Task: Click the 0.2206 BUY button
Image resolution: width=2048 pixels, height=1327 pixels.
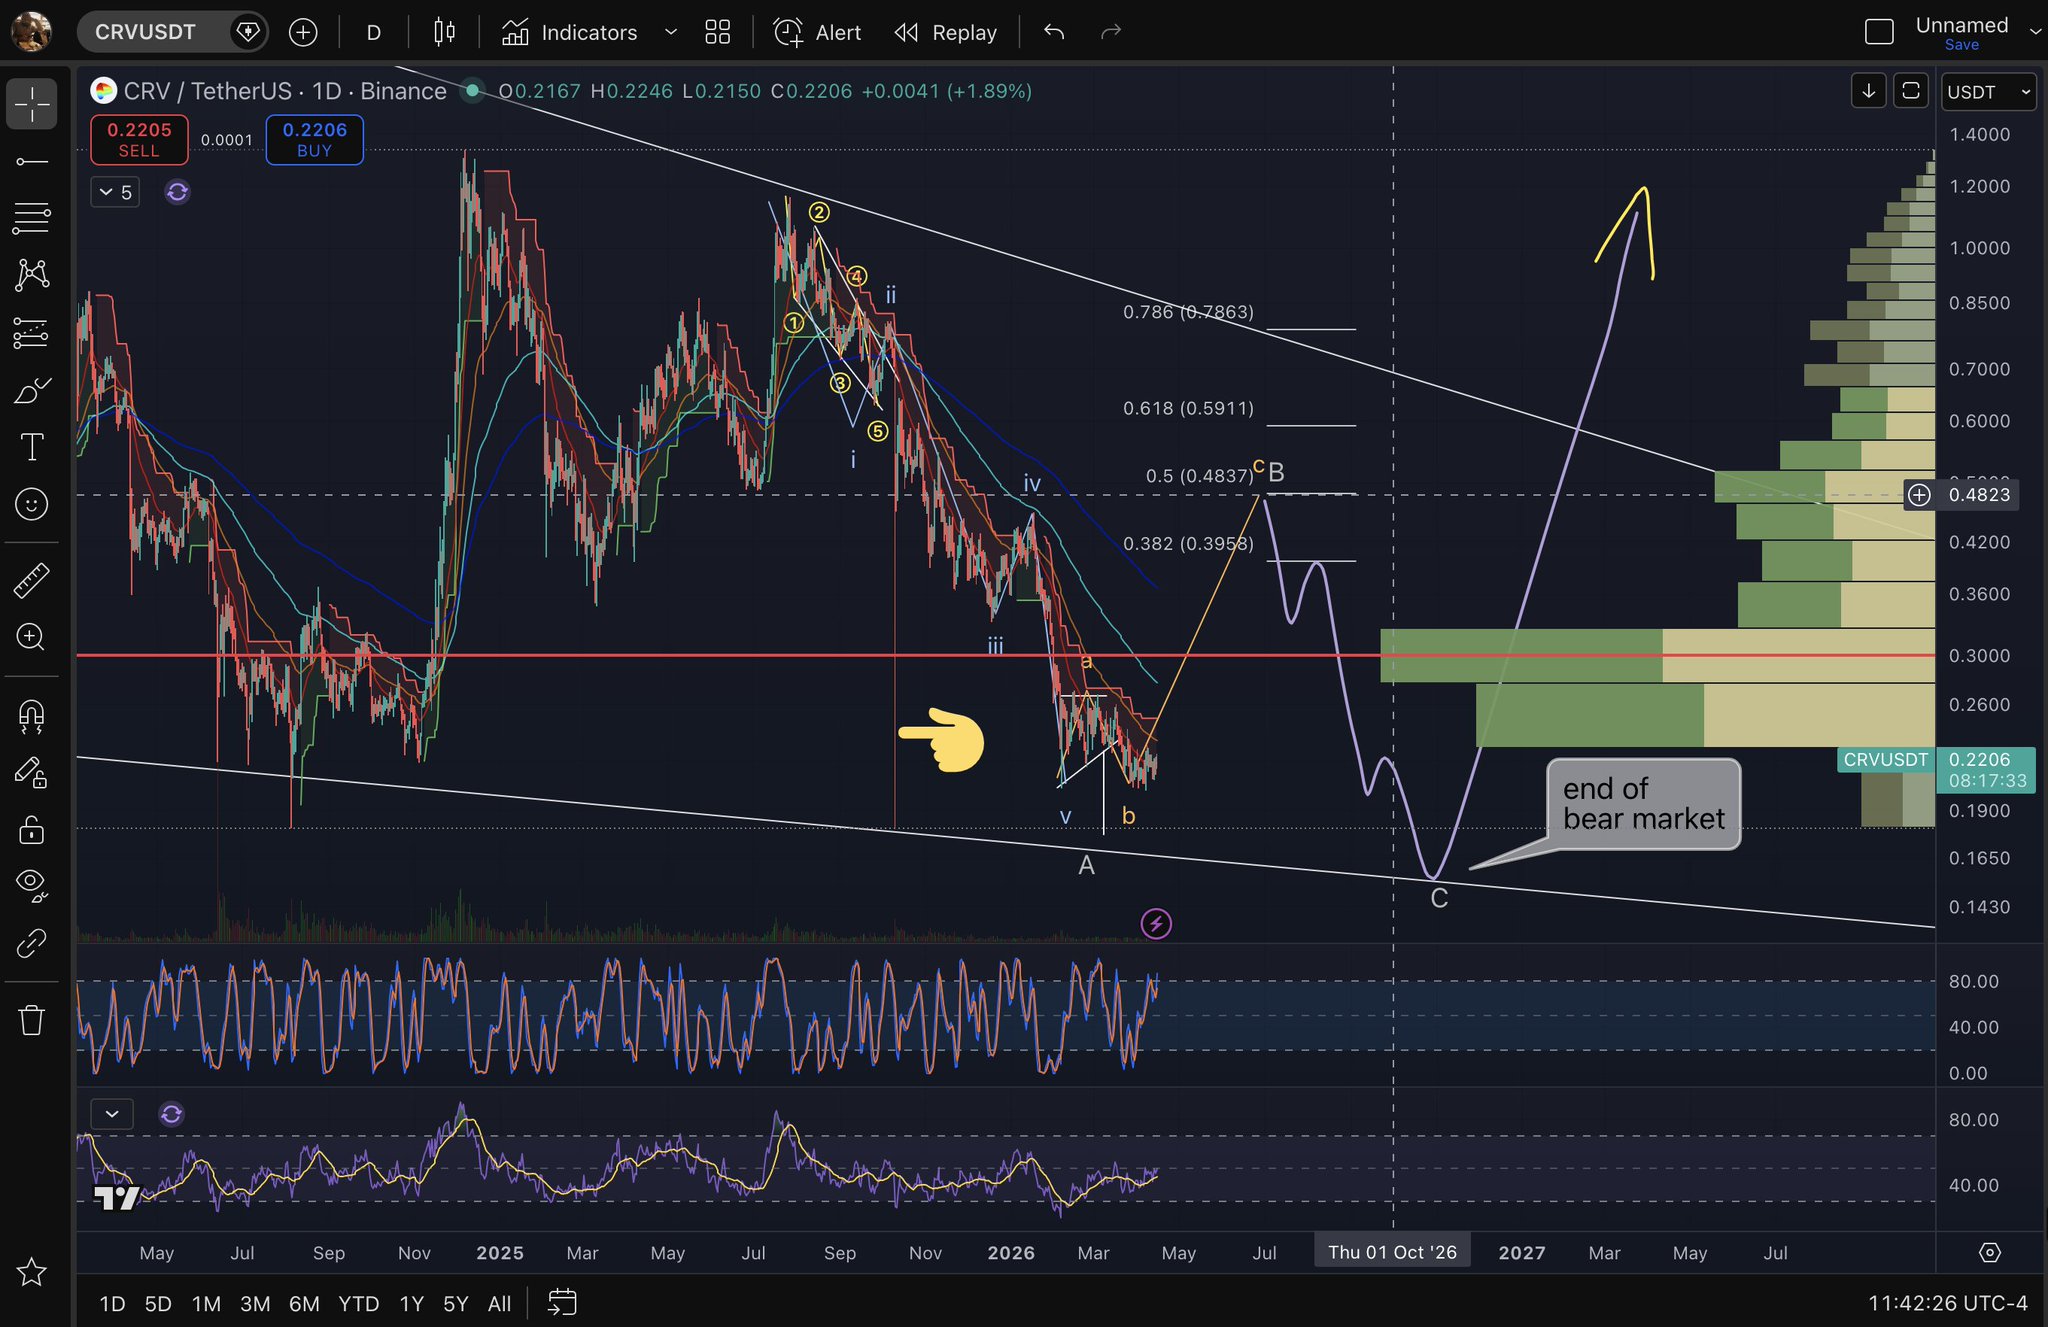Action: [314, 139]
